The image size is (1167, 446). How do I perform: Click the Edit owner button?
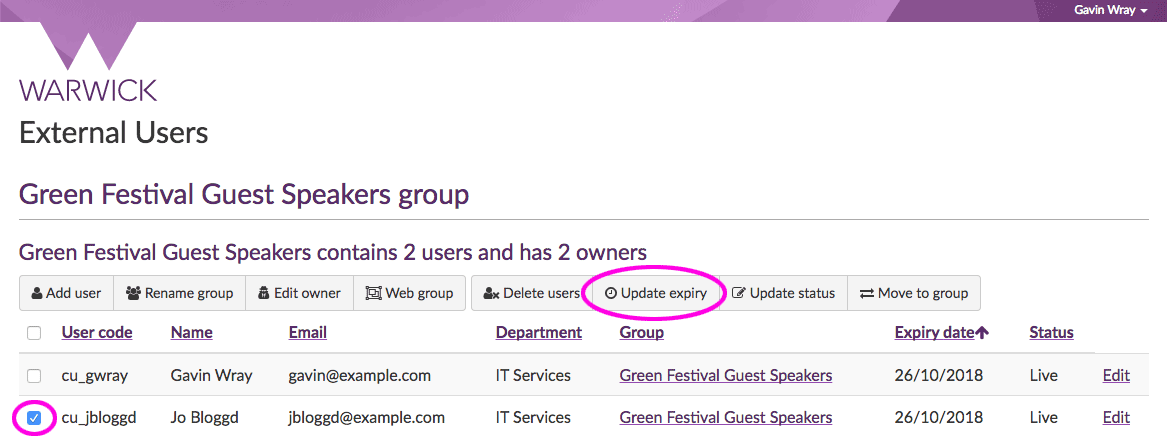point(299,293)
